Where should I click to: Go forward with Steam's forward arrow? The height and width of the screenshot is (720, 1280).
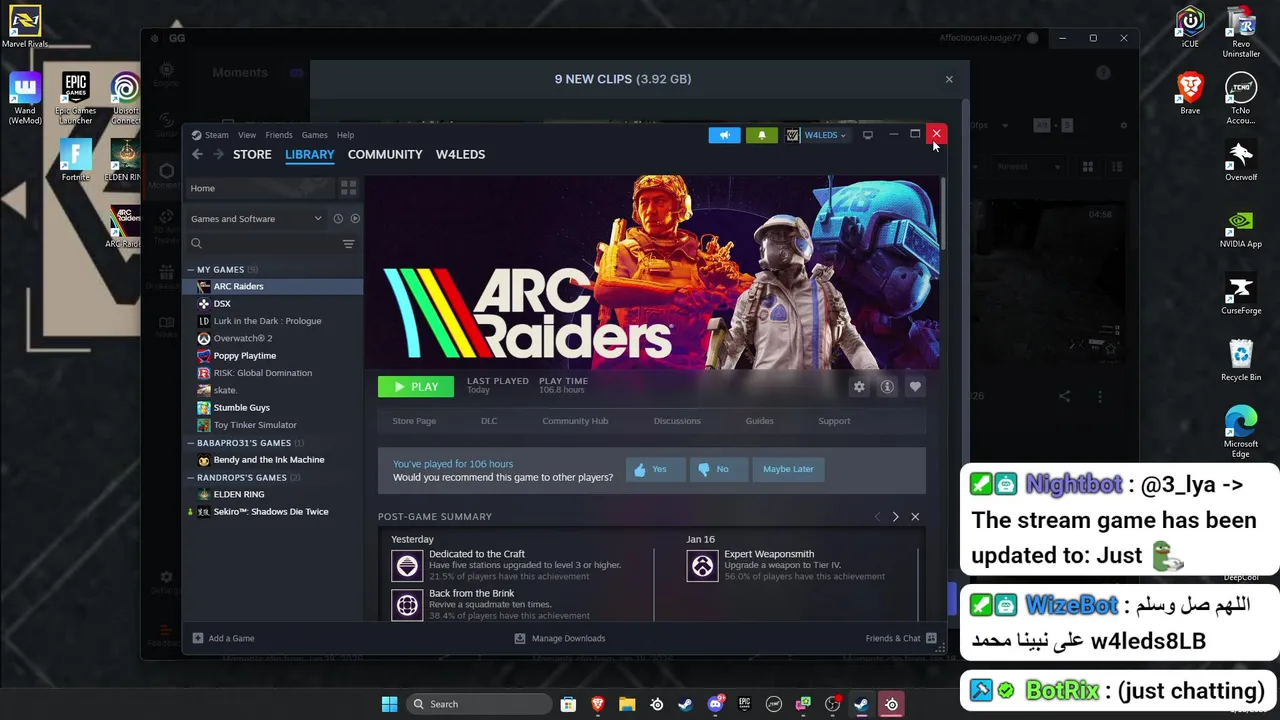218,154
